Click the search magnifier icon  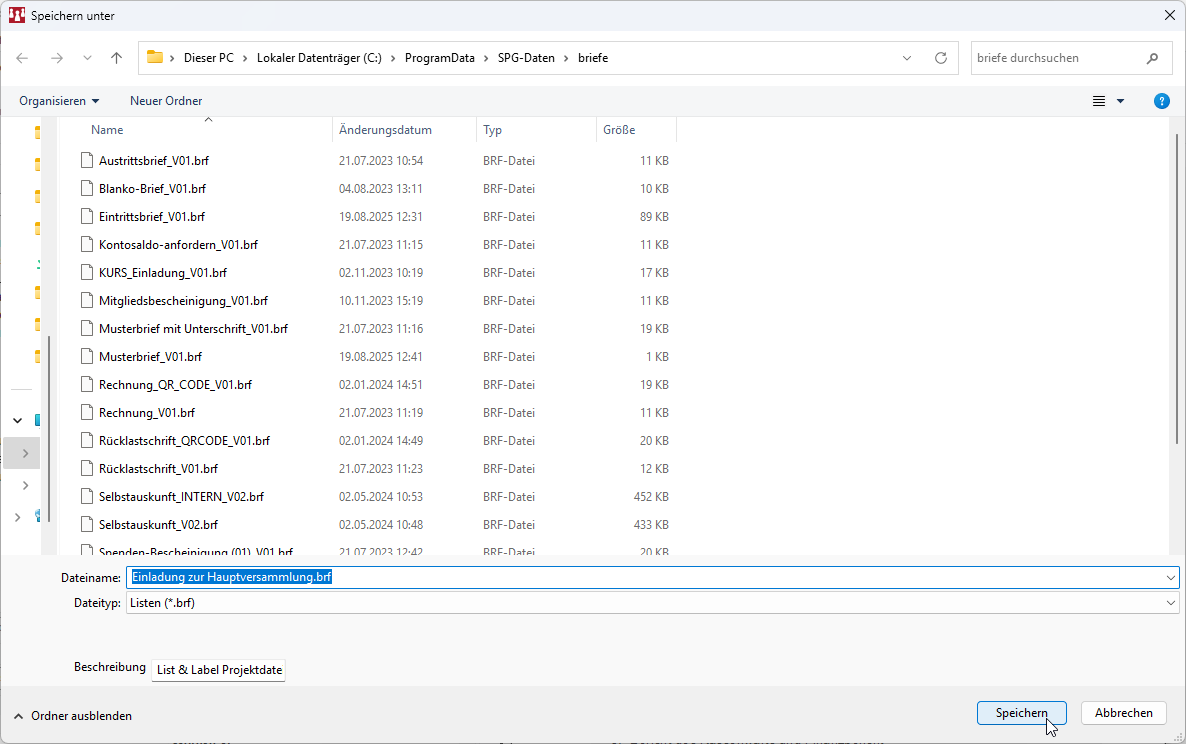coord(1152,58)
